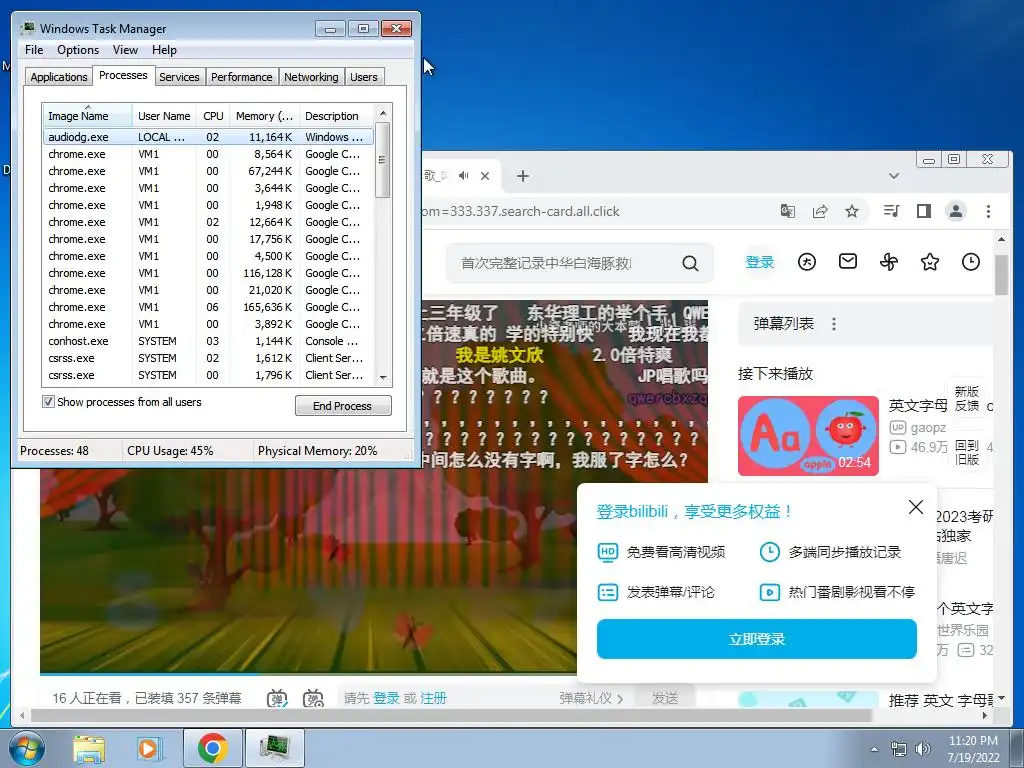Open the Chrome translate page icon

point(788,211)
